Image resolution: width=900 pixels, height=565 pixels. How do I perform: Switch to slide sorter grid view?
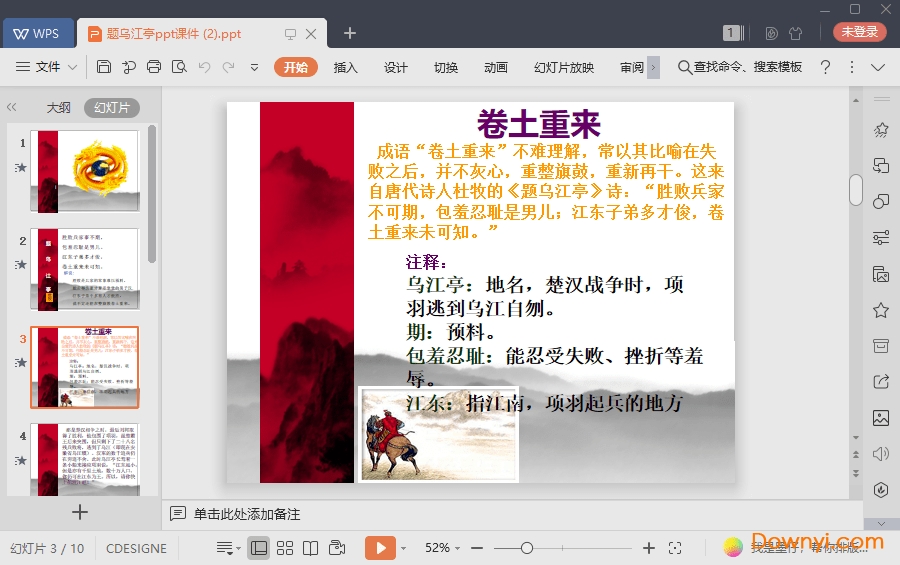(285, 548)
